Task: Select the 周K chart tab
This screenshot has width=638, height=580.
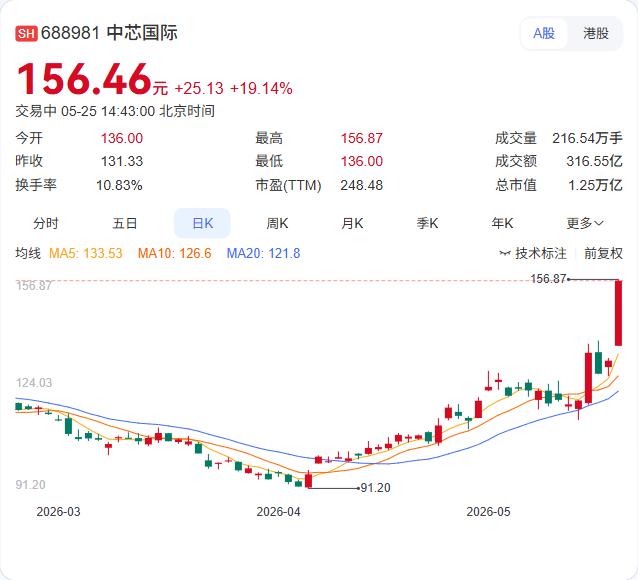Action: coord(277,223)
